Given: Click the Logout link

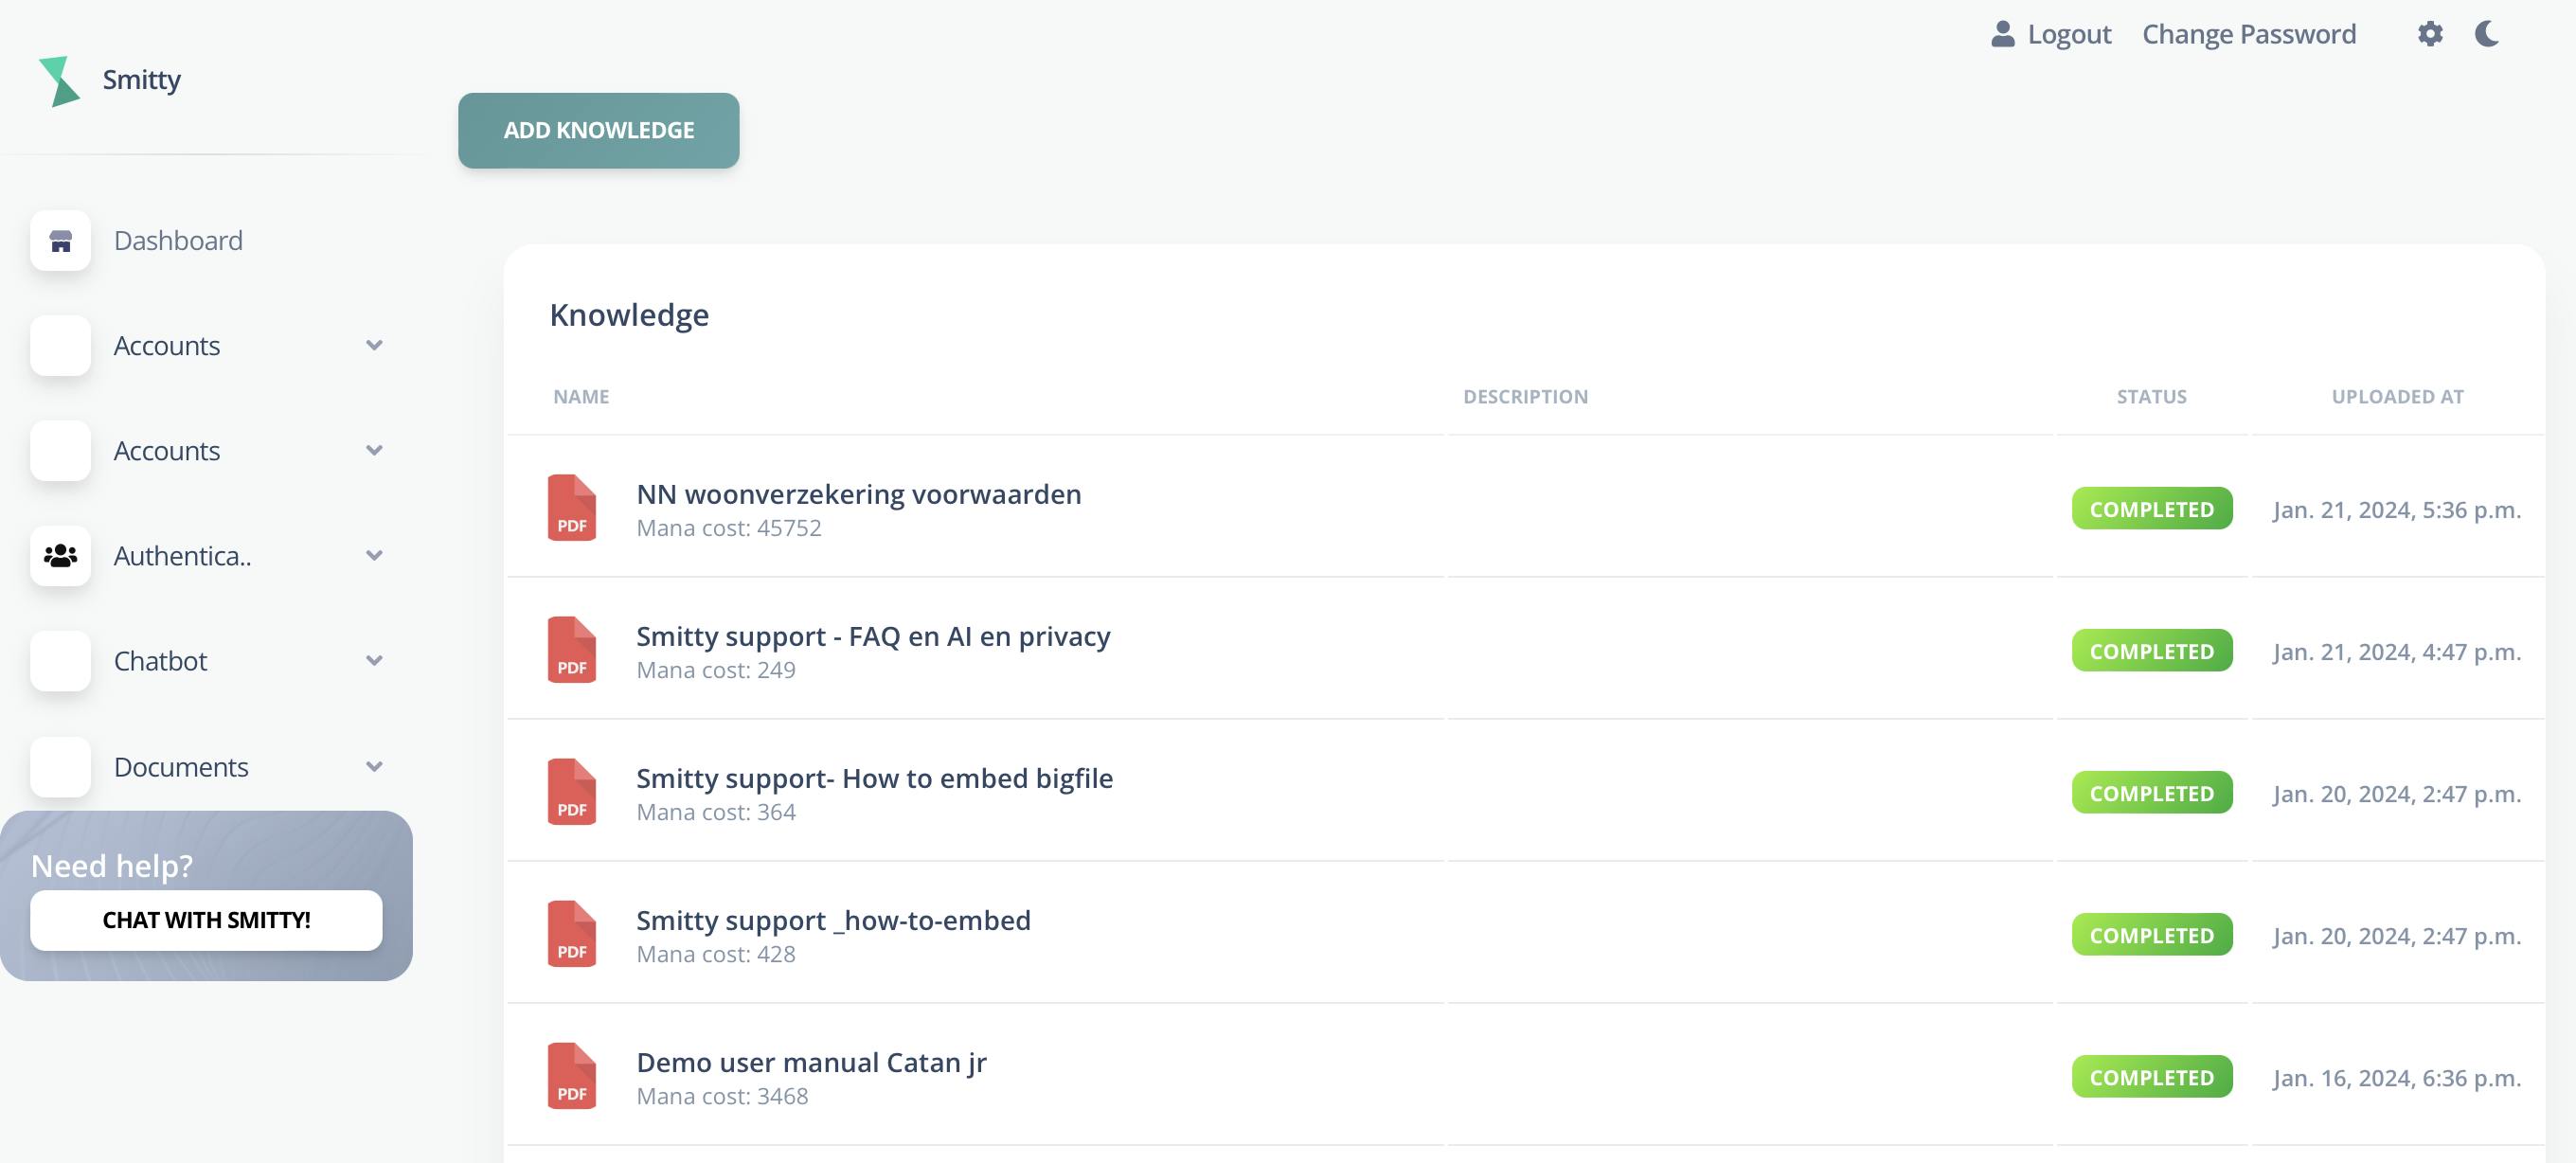Looking at the screenshot, I should point(2068,34).
